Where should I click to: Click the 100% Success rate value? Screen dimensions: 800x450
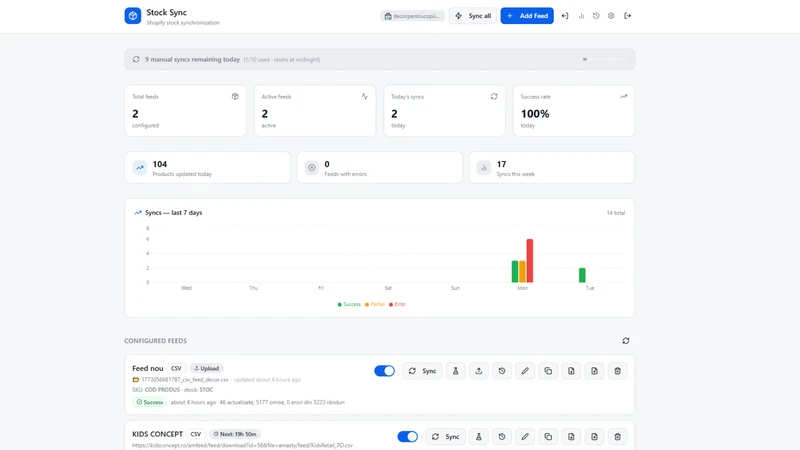coord(535,114)
